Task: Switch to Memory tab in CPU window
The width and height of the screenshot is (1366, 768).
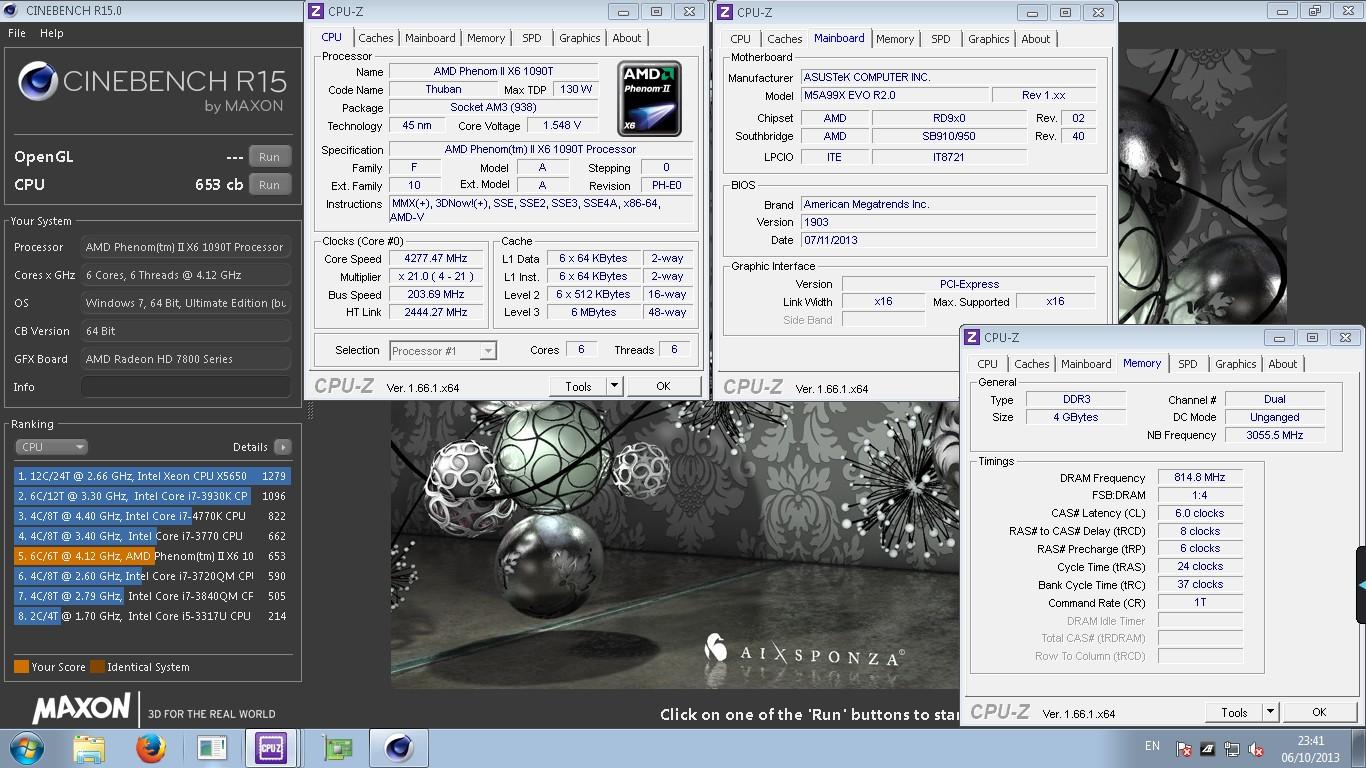Action: point(486,38)
